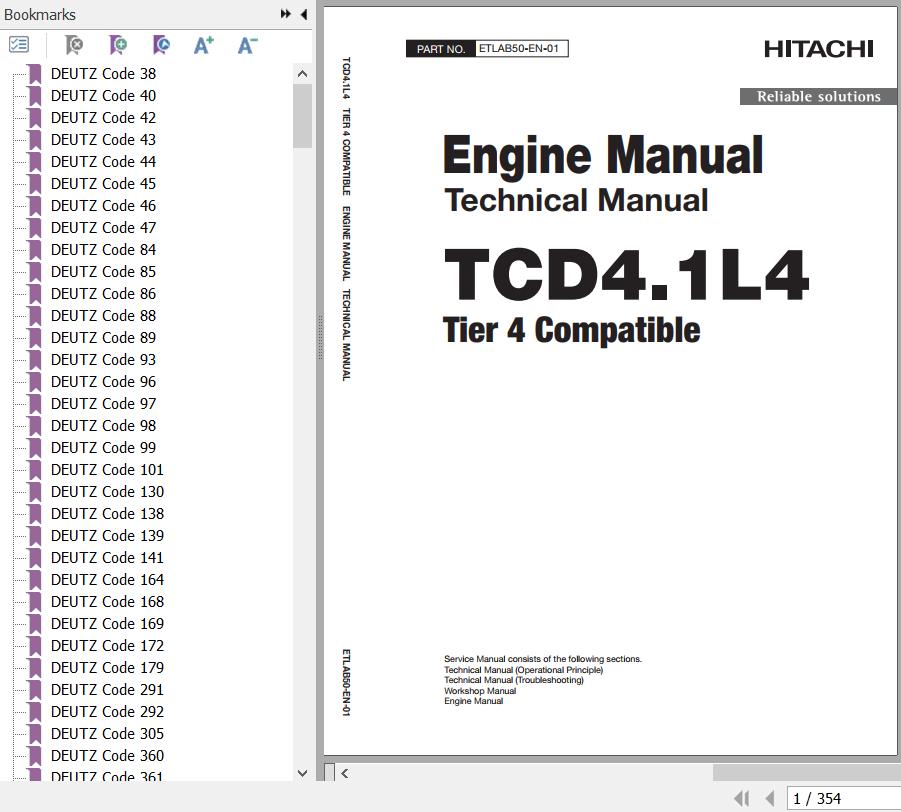The image size is (901, 812).
Task: Go to DEUTZ Code 101 bookmark
Action: [x=107, y=470]
